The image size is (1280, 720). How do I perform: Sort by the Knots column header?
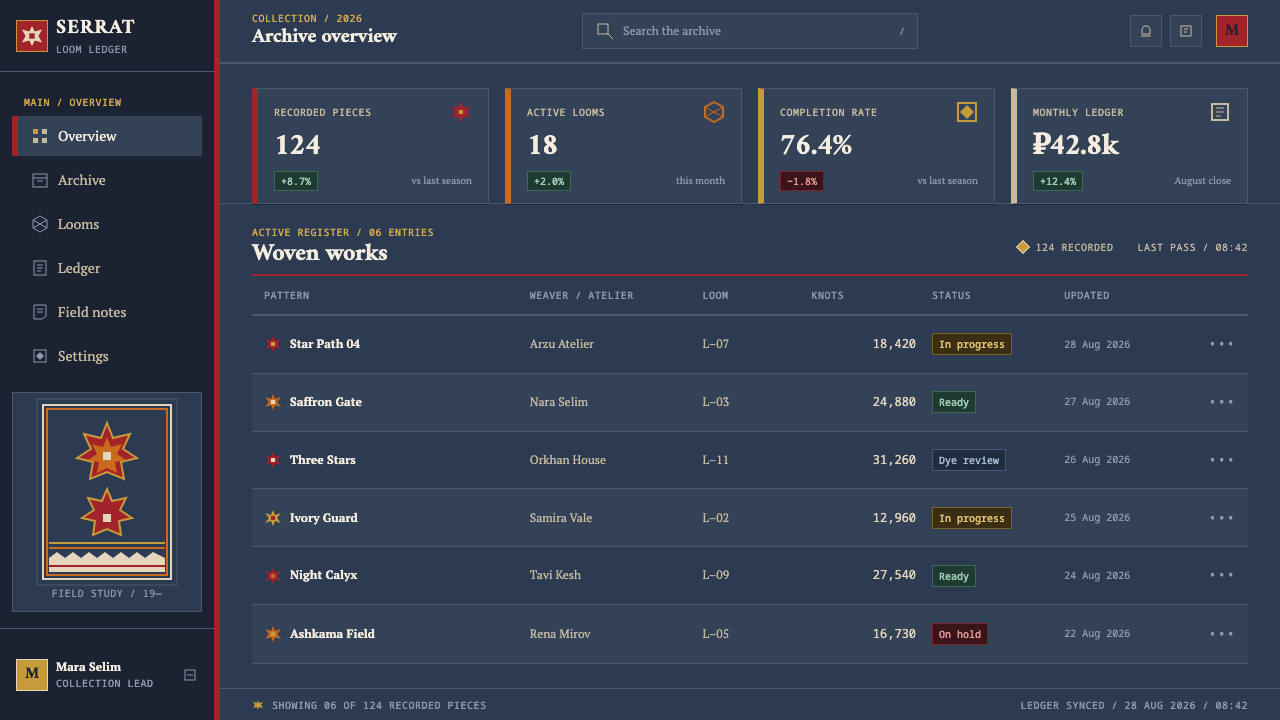827,296
